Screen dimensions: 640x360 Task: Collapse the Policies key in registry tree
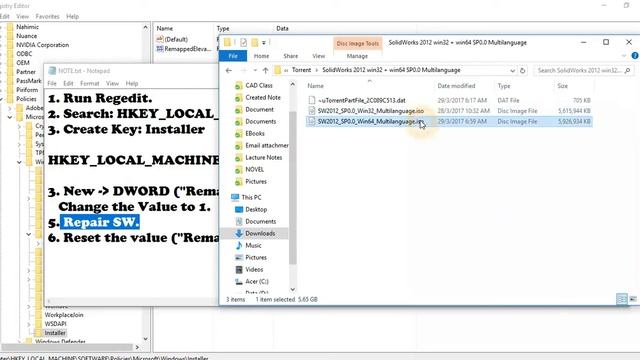pos(1,99)
